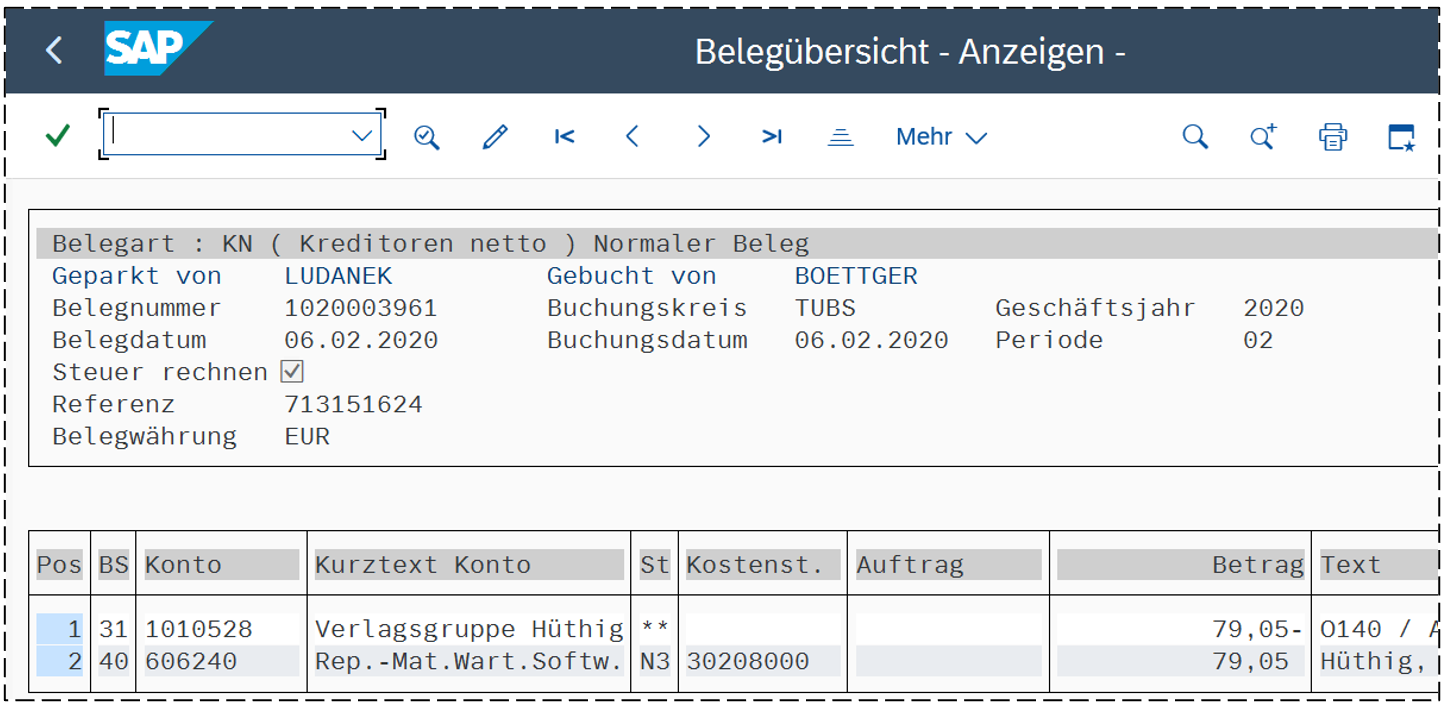Go to previous item arrow
The height and width of the screenshot is (706, 1446).
(632, 137)
